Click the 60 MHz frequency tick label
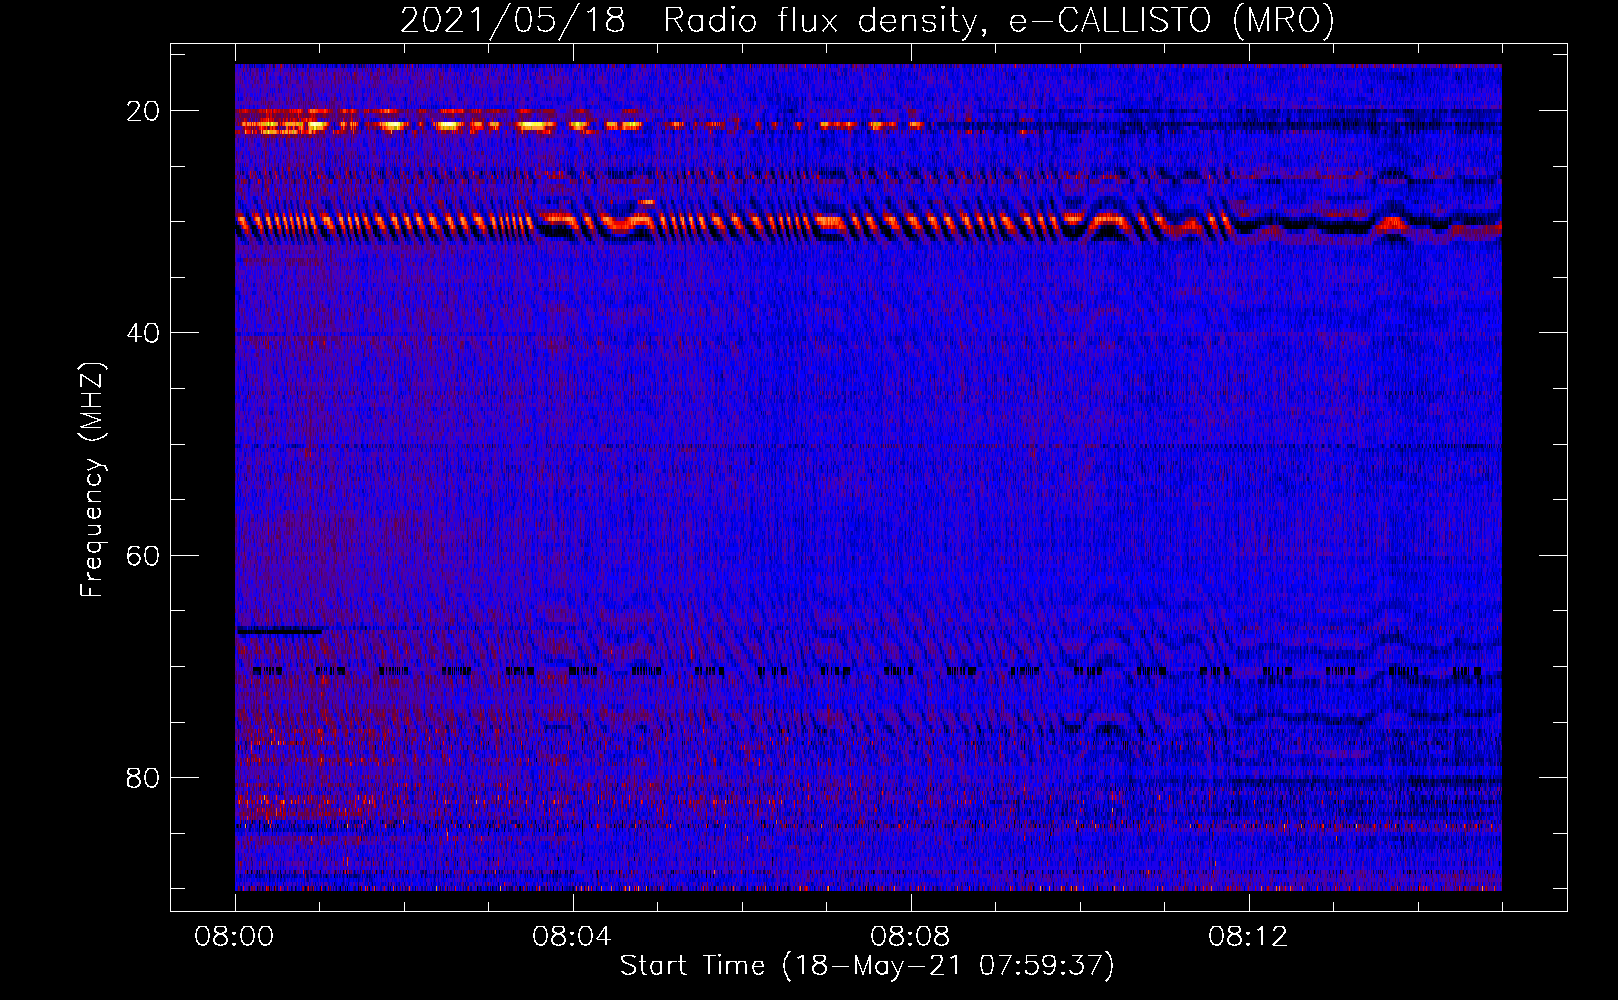Image resolution: width=1618 pixels, height=1000 pixels. click(143, 555)
